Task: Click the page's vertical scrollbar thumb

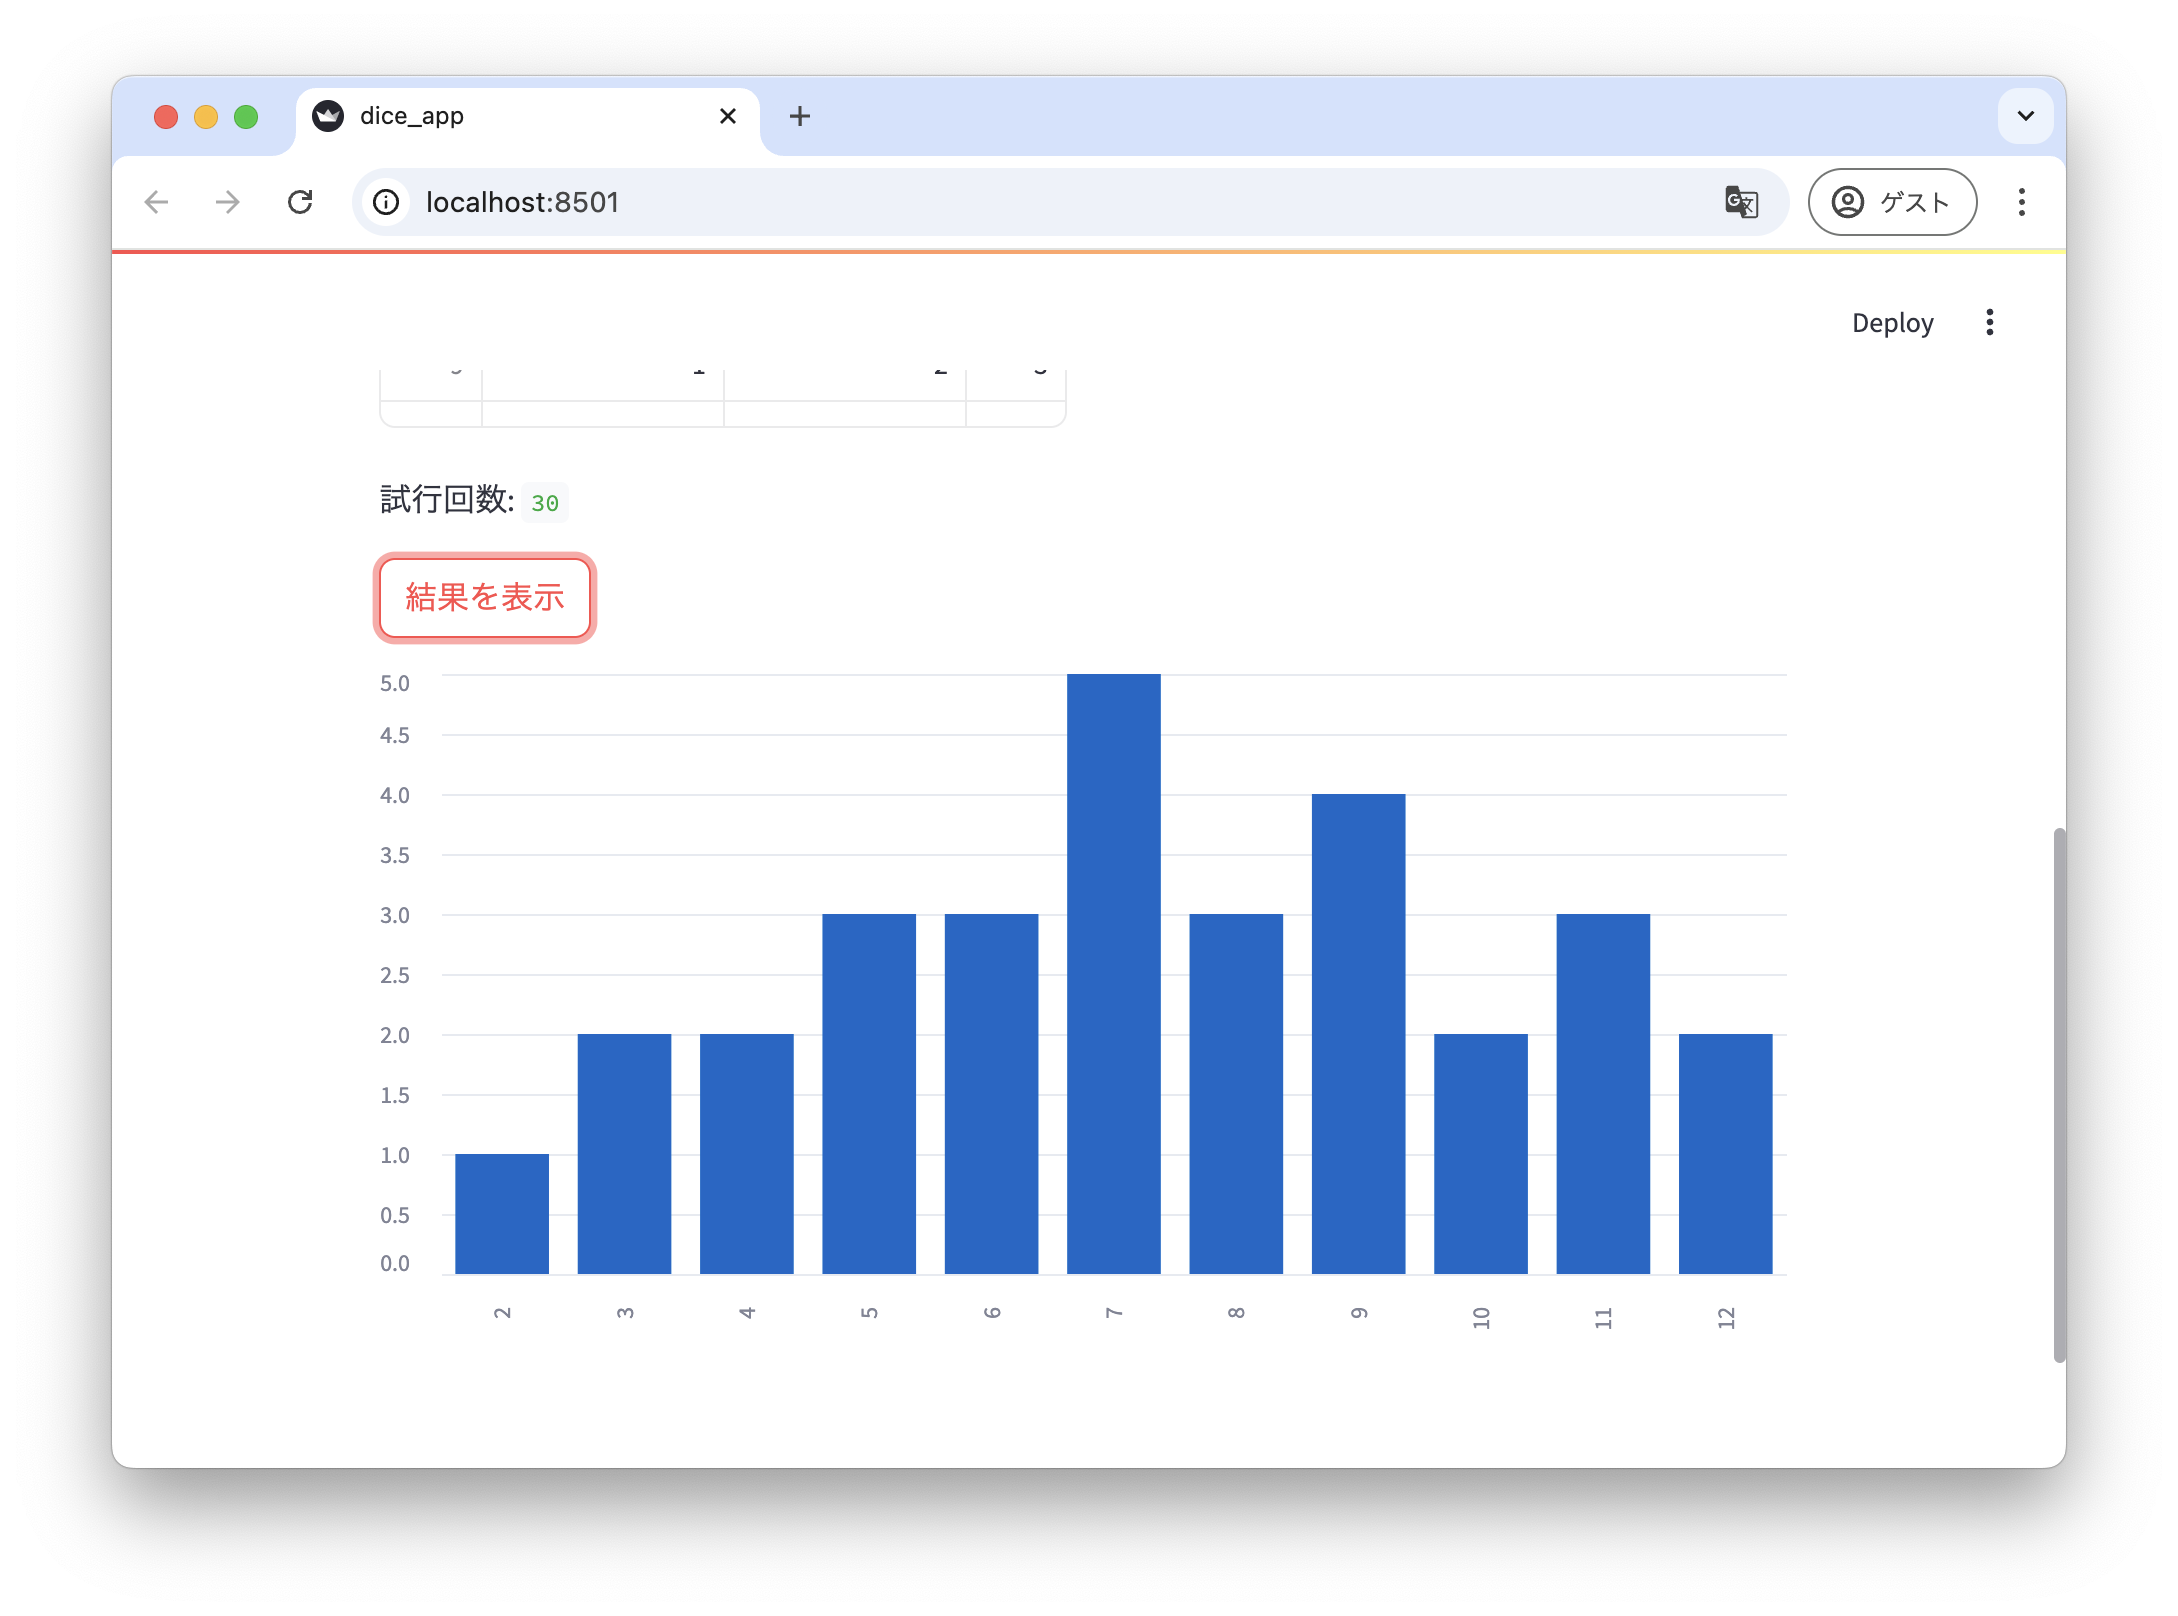Action: pos(2058,1094)
